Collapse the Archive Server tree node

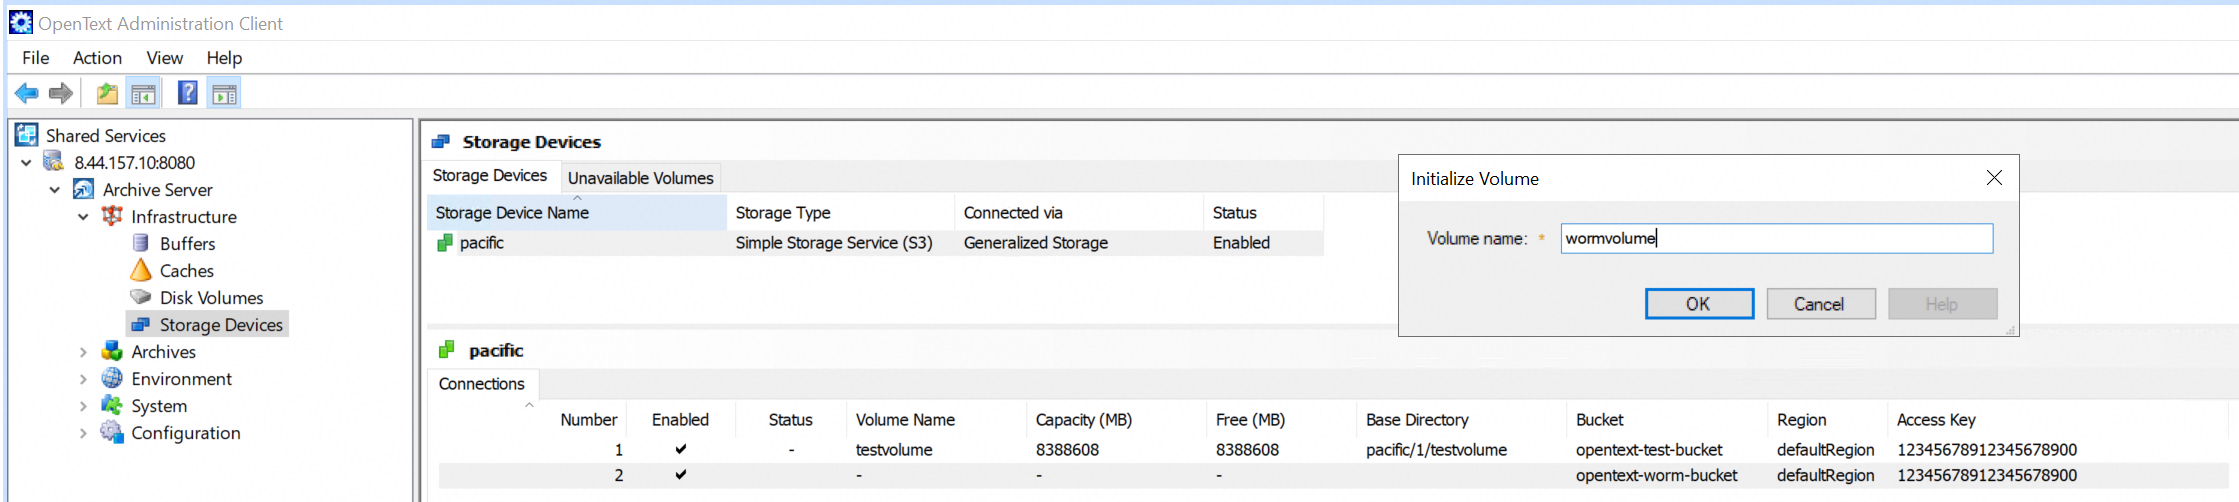click(x=55, y=189)
